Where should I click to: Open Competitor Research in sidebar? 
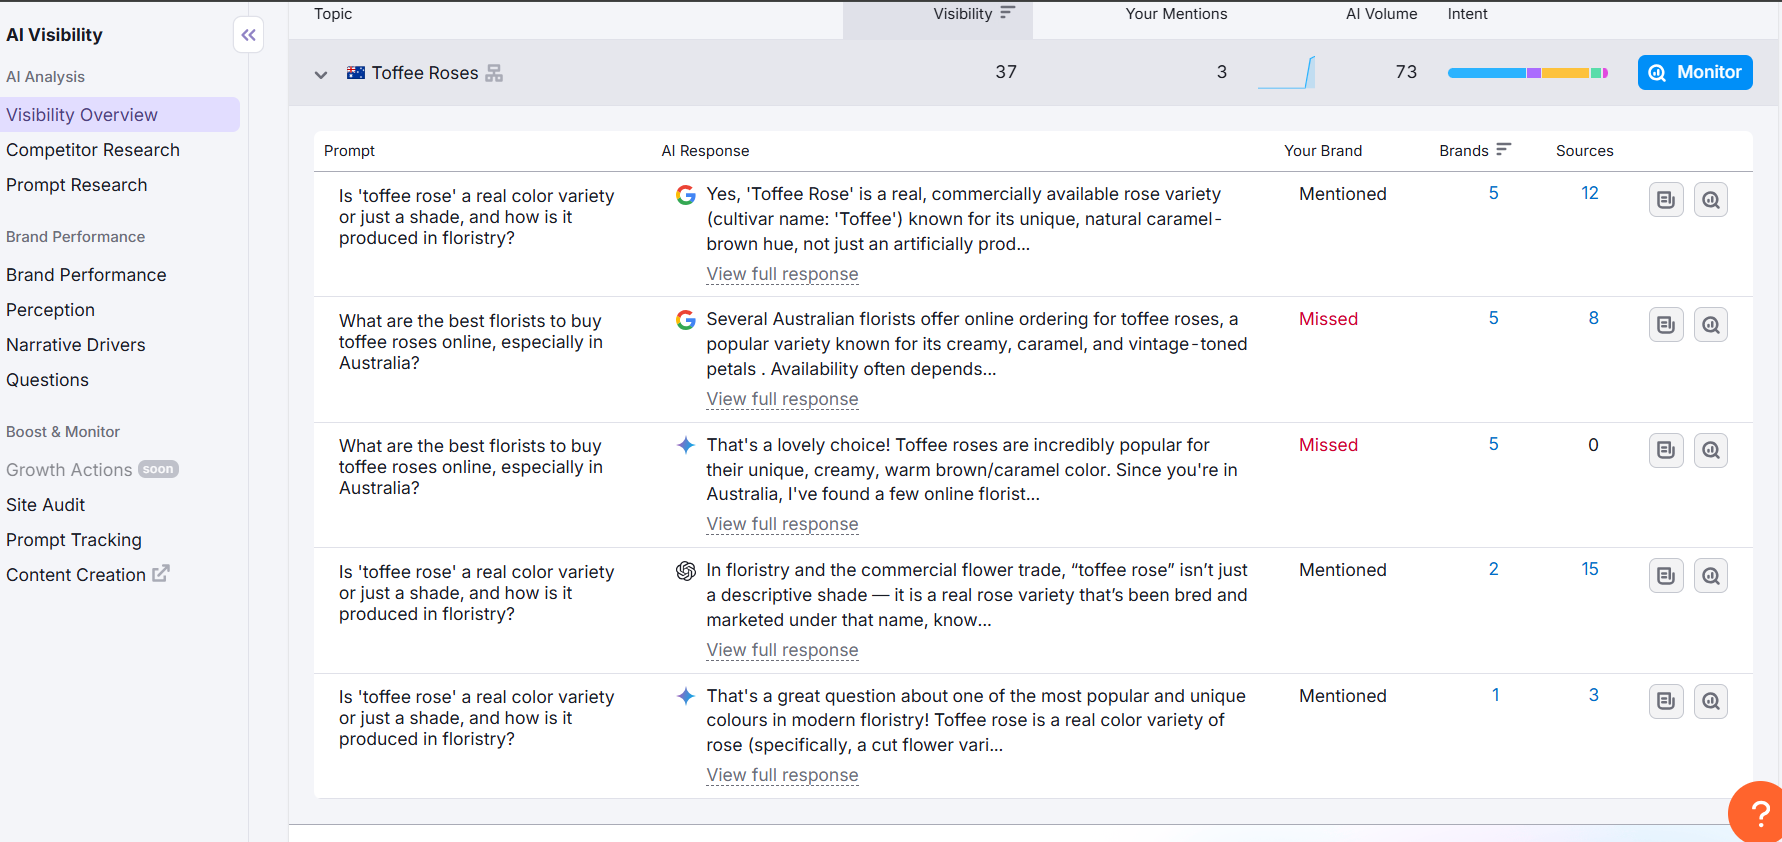(x=93, y=150)
